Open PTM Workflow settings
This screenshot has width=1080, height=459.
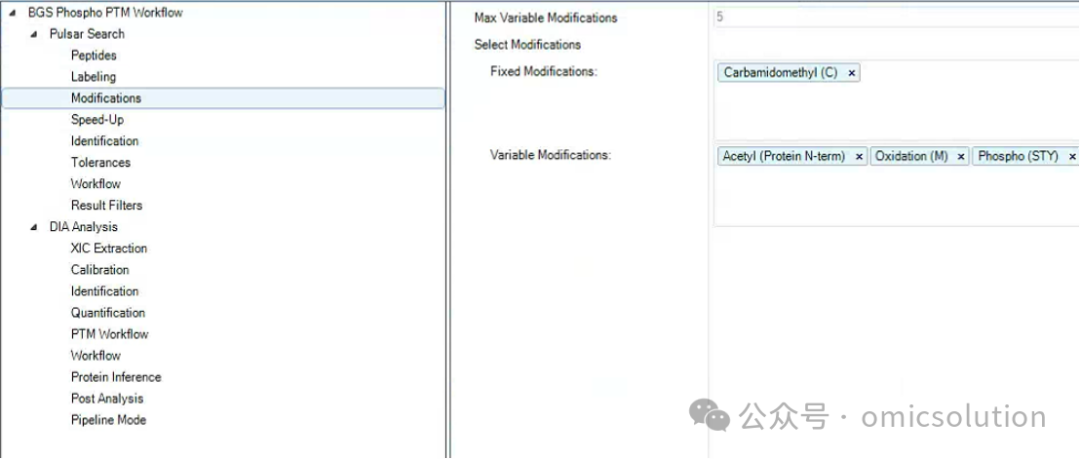coord(110,334)
